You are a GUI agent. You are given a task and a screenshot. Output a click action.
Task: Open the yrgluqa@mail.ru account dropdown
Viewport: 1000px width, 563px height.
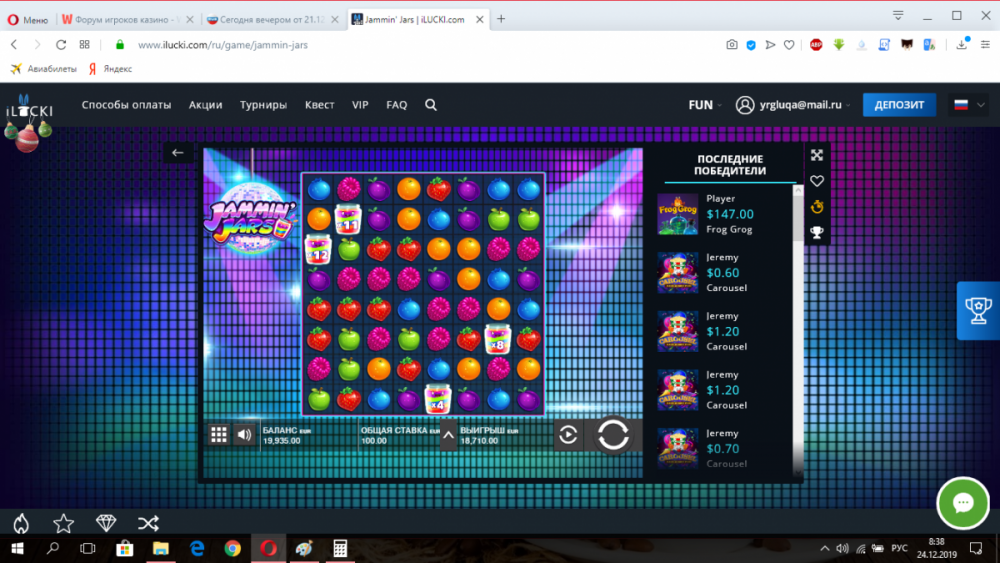(794, 105)
